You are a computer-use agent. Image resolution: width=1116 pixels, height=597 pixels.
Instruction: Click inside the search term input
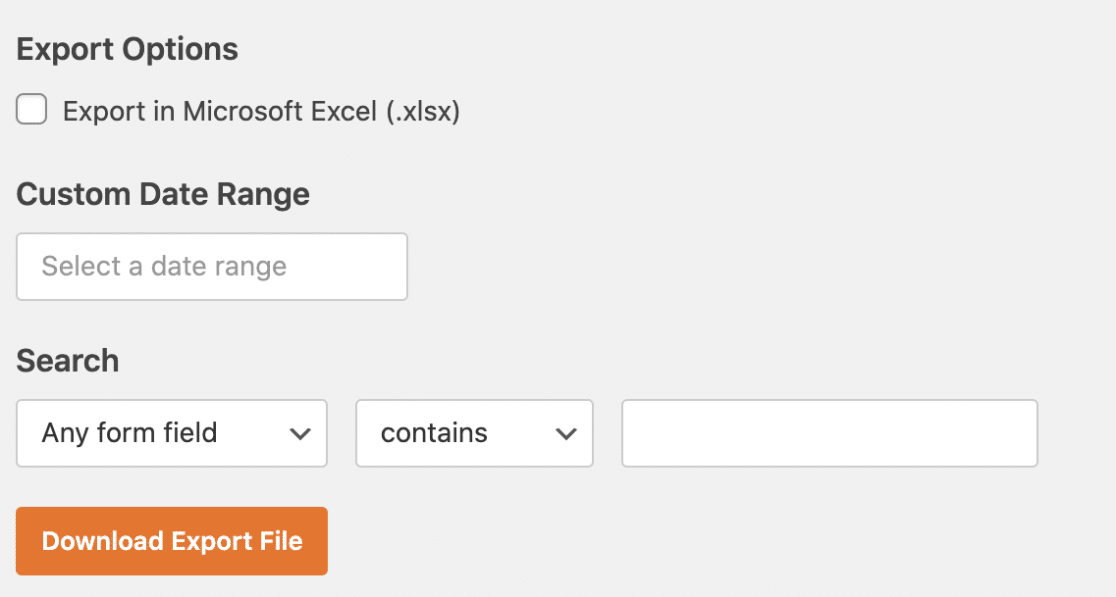pos(829,433)
